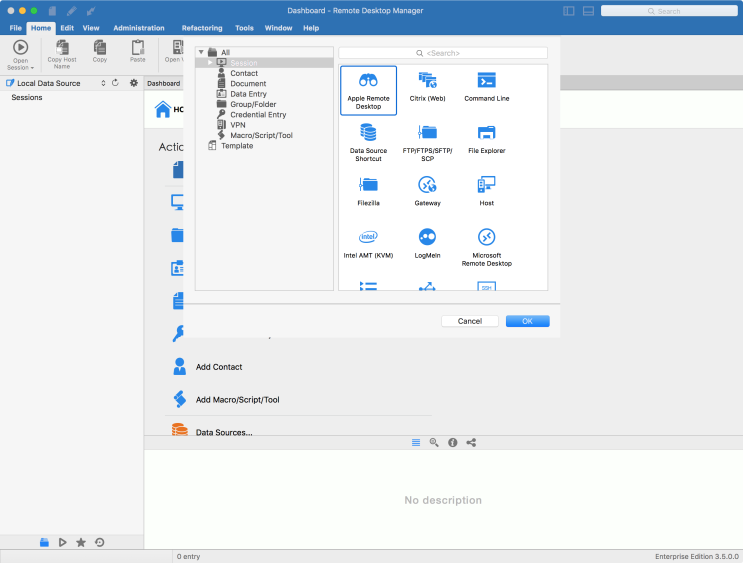Toggle the left sidebar layout icon in title bar
Screen dimensions: 743x563
coord(569,11)
